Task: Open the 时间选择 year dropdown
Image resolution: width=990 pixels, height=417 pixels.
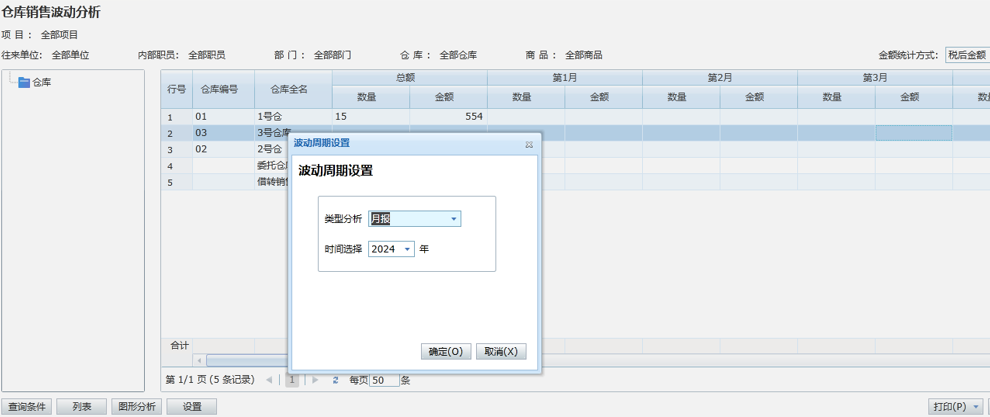Action: (407, 249)
